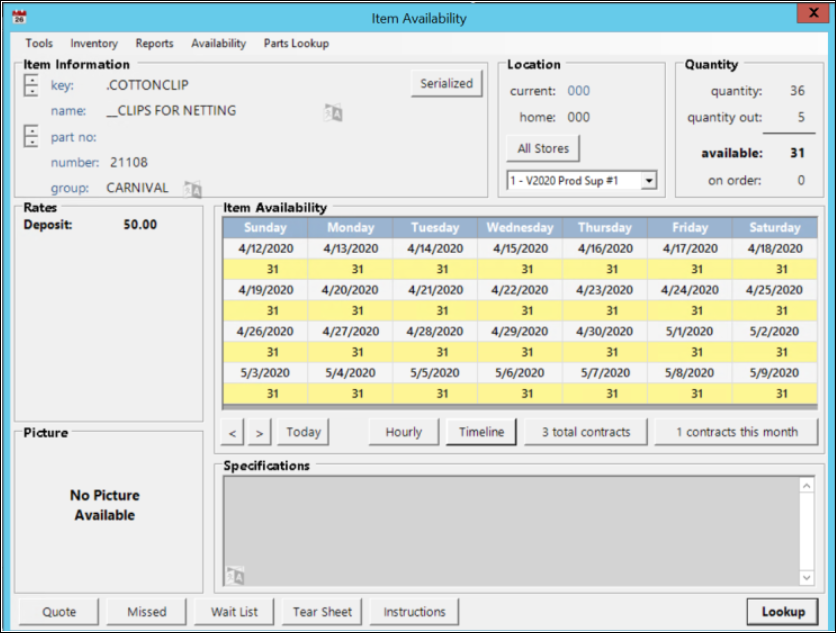This screenshot has width=836, height=633.
Task: Click the translate icon in Specifications box
Action: point(235,575)
